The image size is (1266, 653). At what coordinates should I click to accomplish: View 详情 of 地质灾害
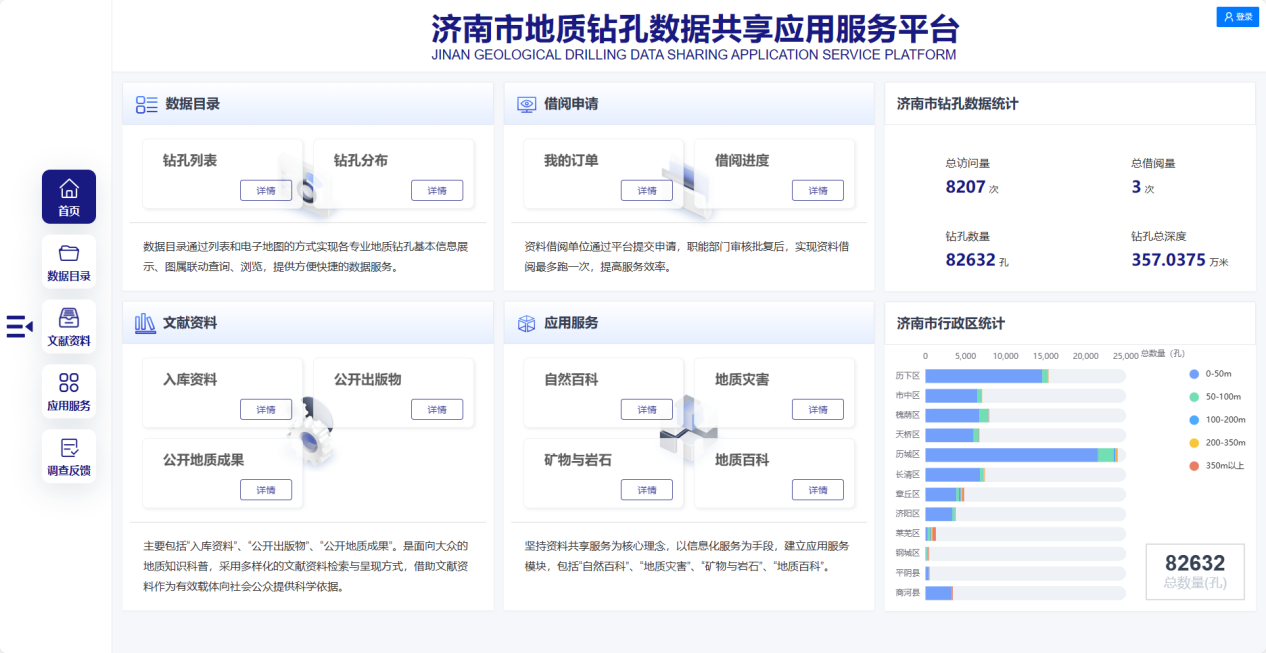pyautogui.click(x=817, y=409)
